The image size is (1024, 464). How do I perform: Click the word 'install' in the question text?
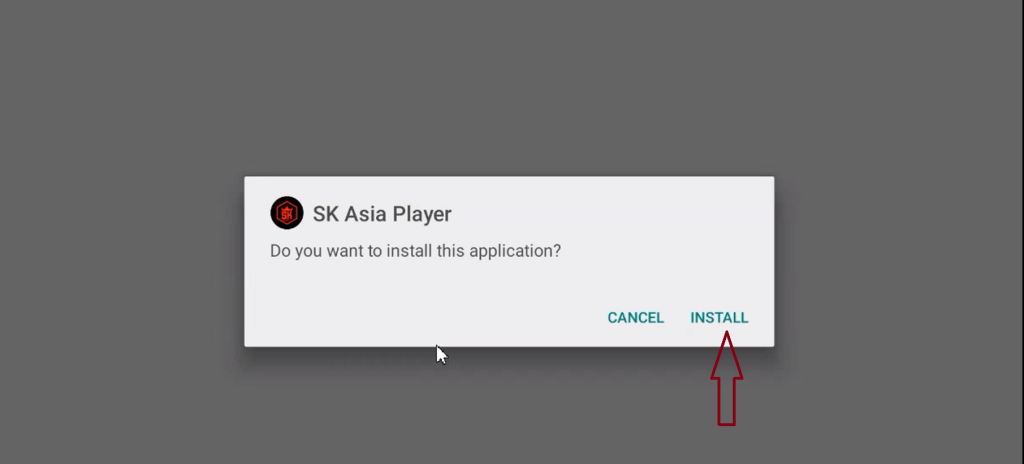(409, 251)
